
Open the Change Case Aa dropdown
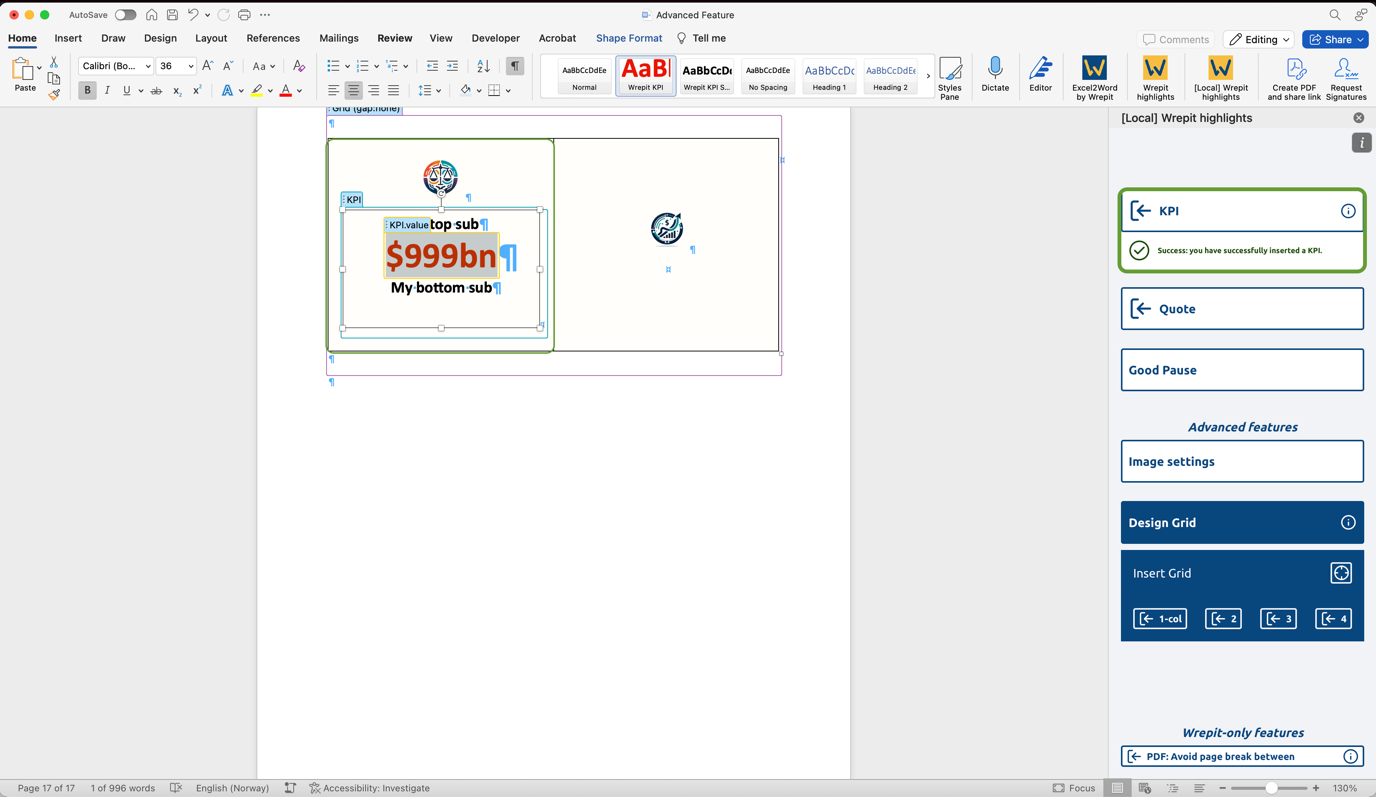263,66
